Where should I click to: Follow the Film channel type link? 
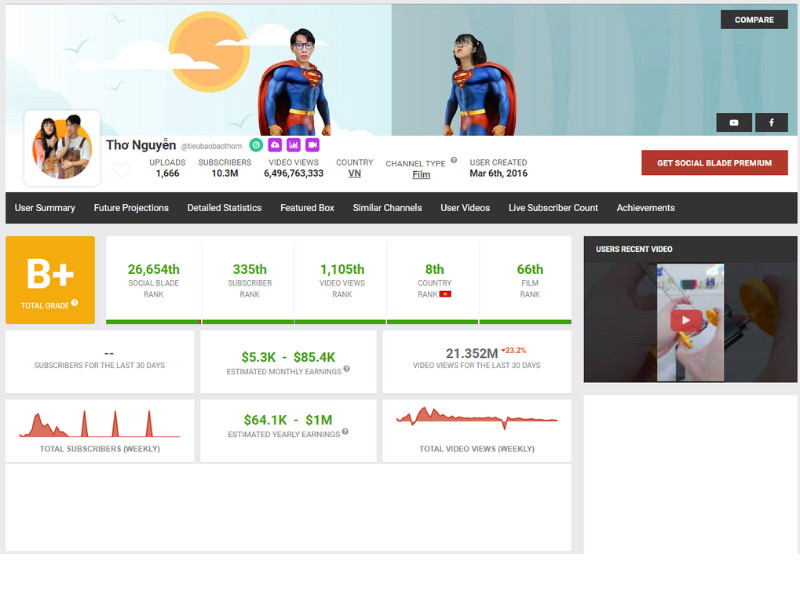(421, 174)
